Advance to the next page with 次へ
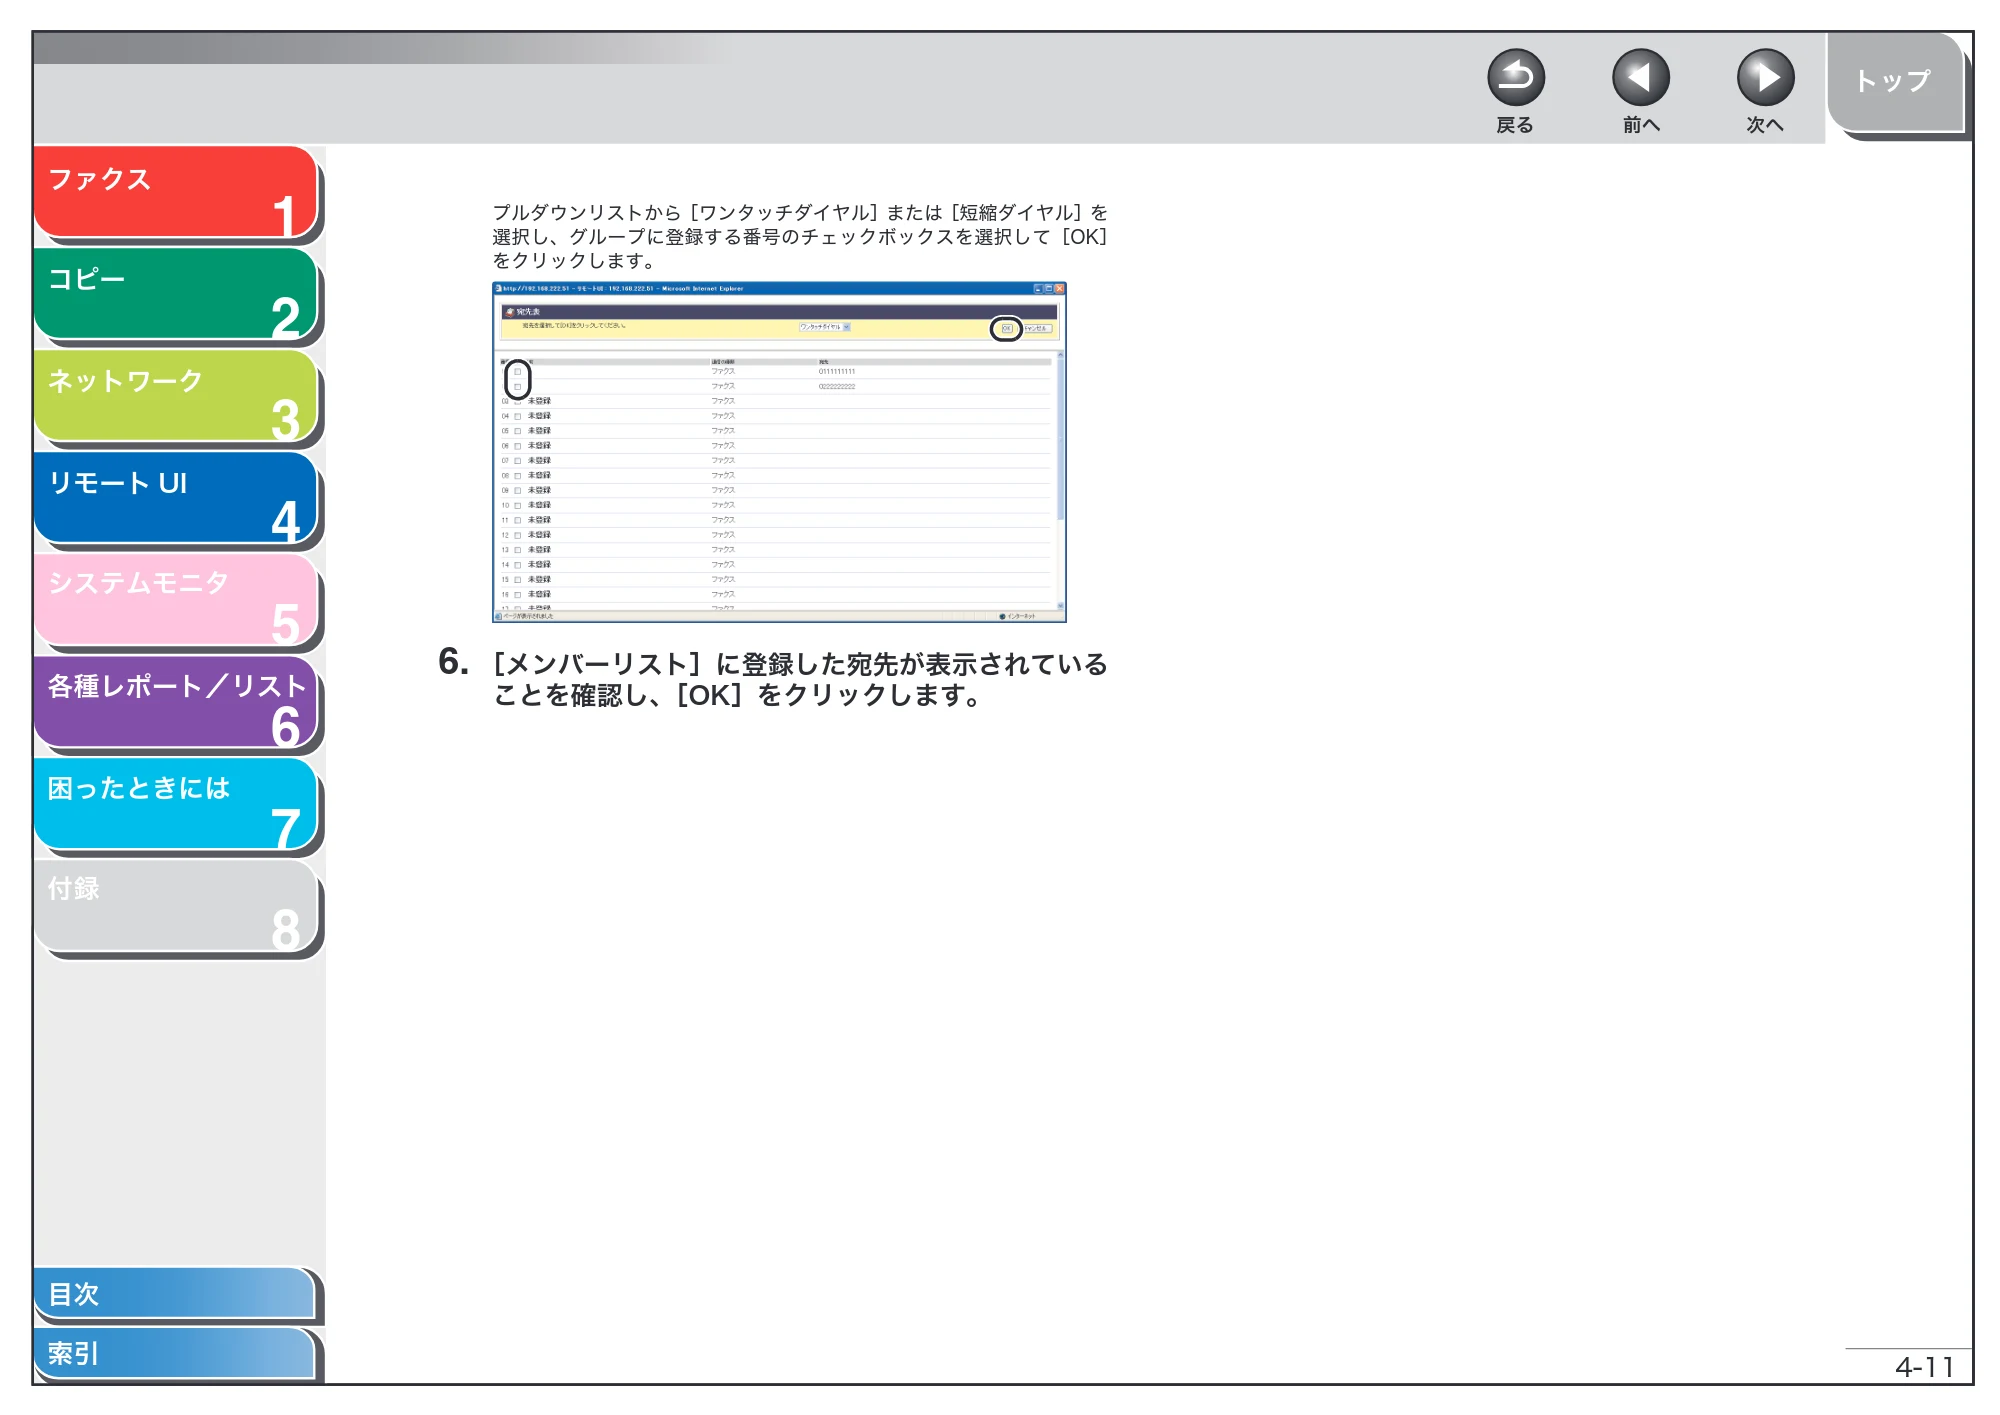The width and height of the screenshot is (2000, 1415). (x=1765, y=78)
